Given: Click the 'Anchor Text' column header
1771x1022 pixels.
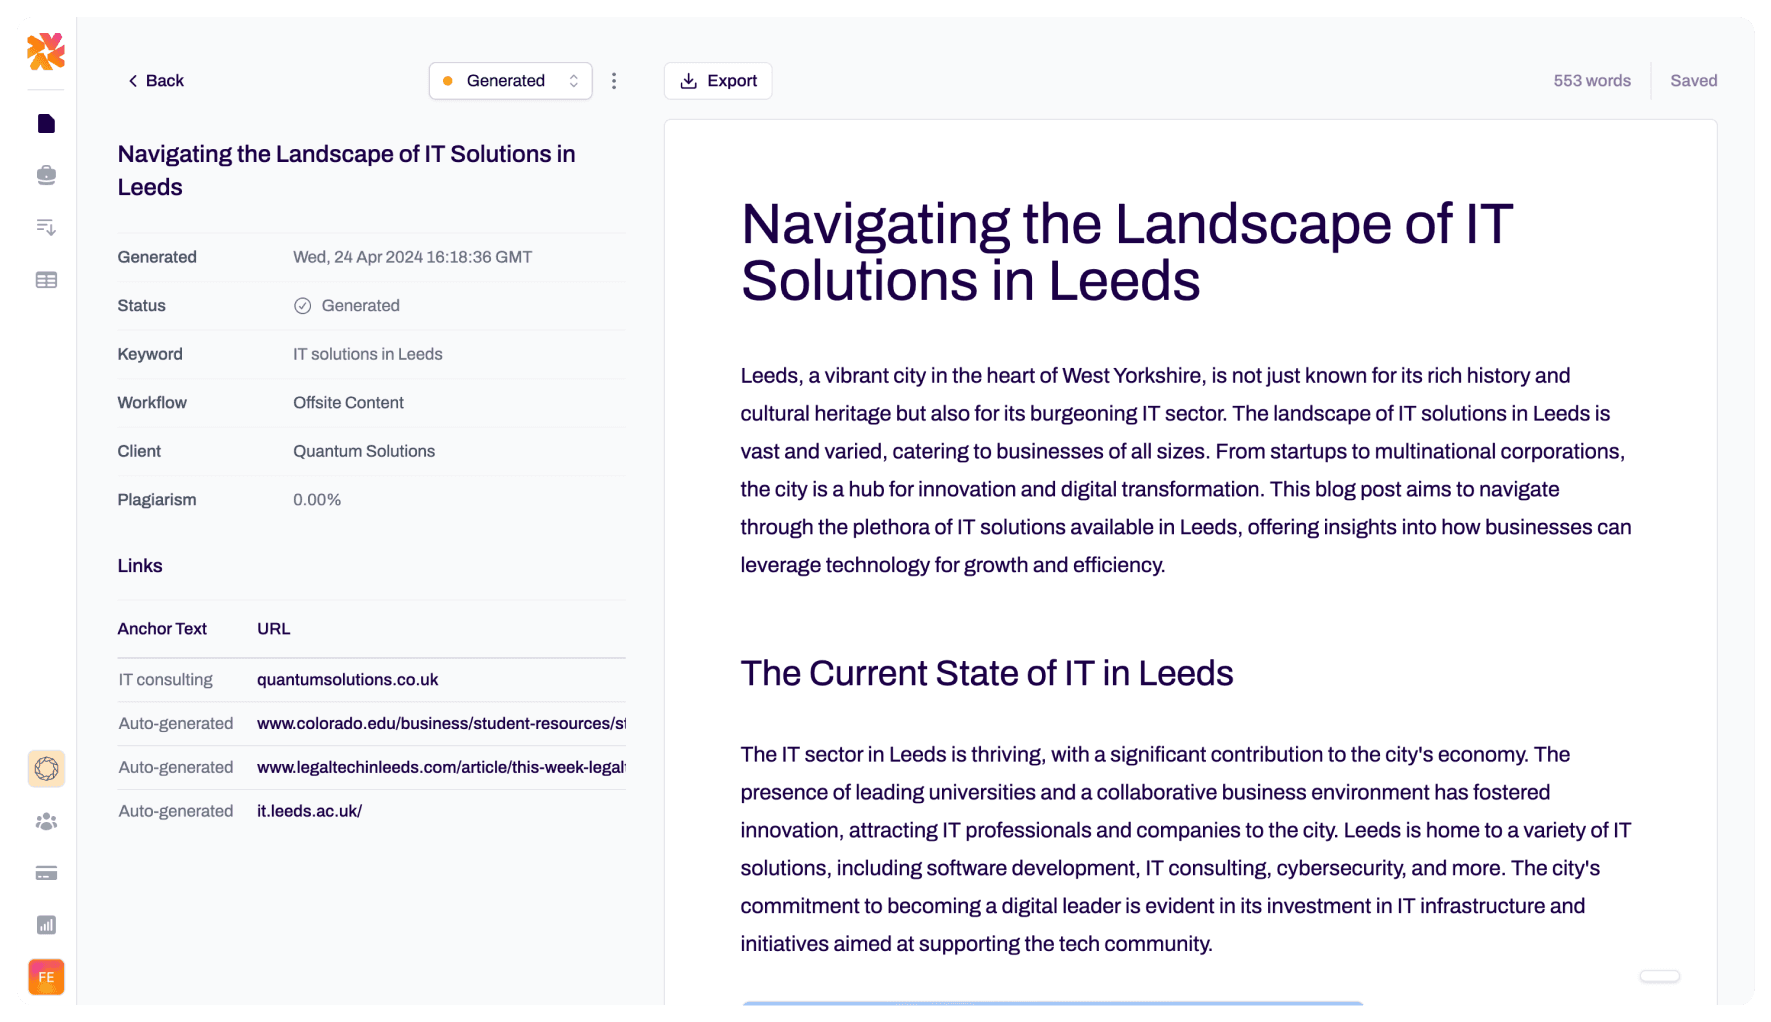Looking at the screenshot, I should pyautogui.click(x=162, y=629).
